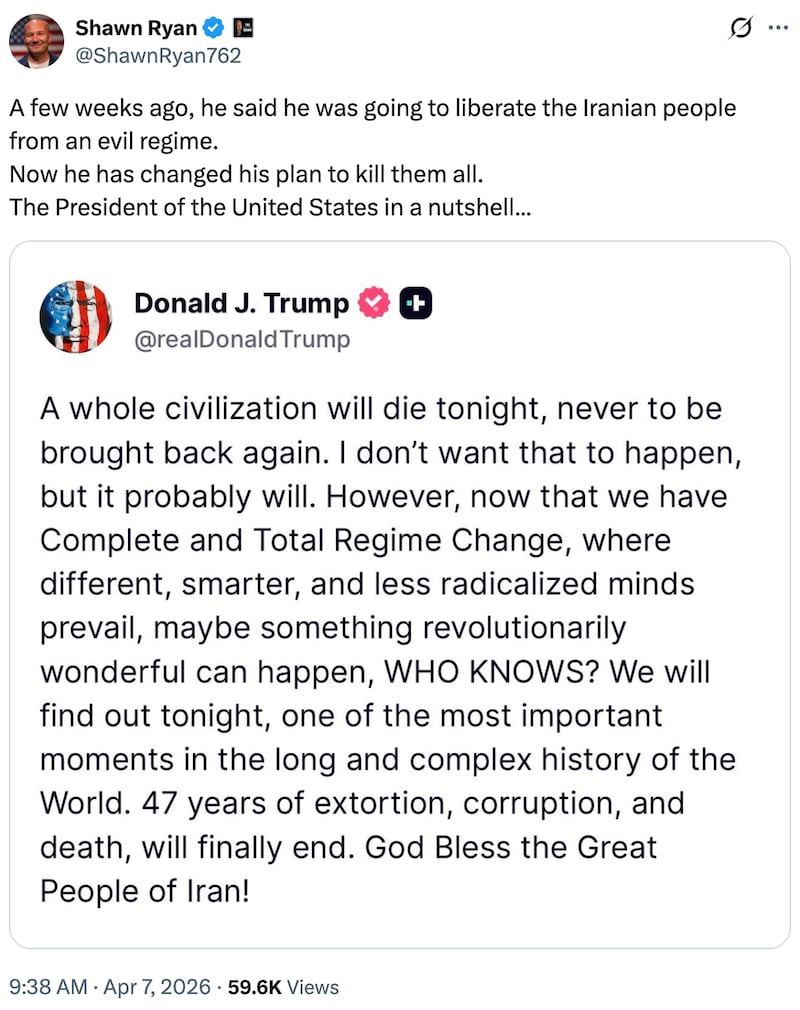The width and height of the screenshot is (800, 1010).
Task: Open the three-dot more options menu
Action: point(777,29)
